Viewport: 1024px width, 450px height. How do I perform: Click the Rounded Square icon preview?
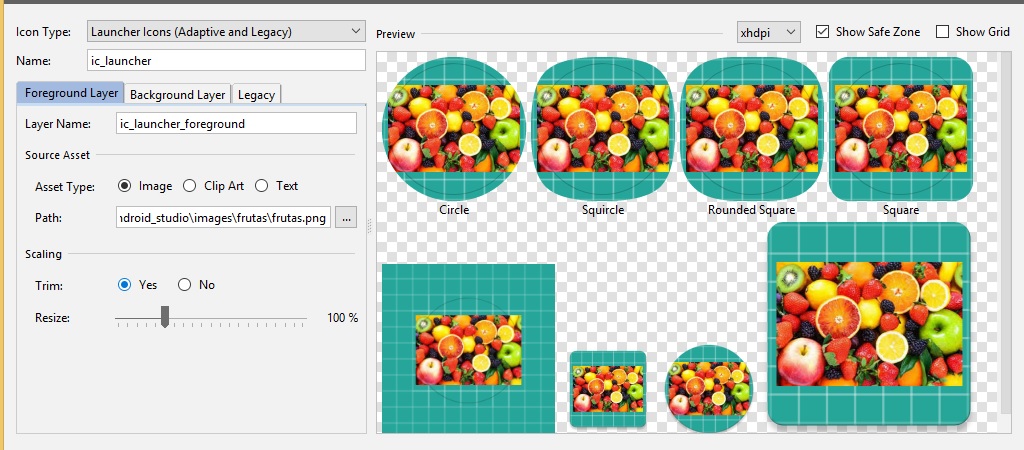(x=751, y=128)
